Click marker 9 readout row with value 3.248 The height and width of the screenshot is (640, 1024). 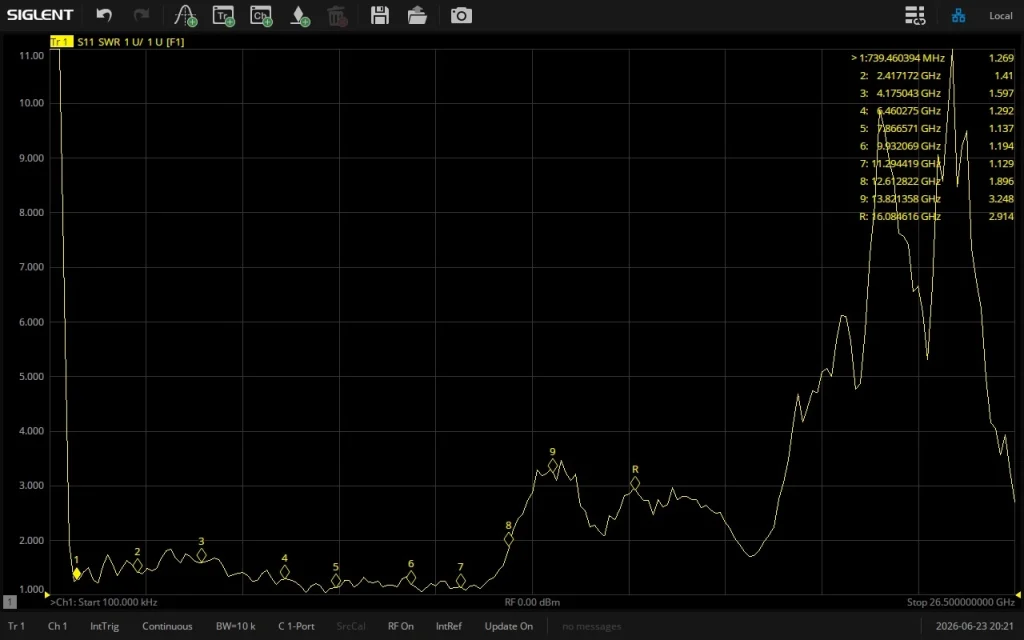936,199
